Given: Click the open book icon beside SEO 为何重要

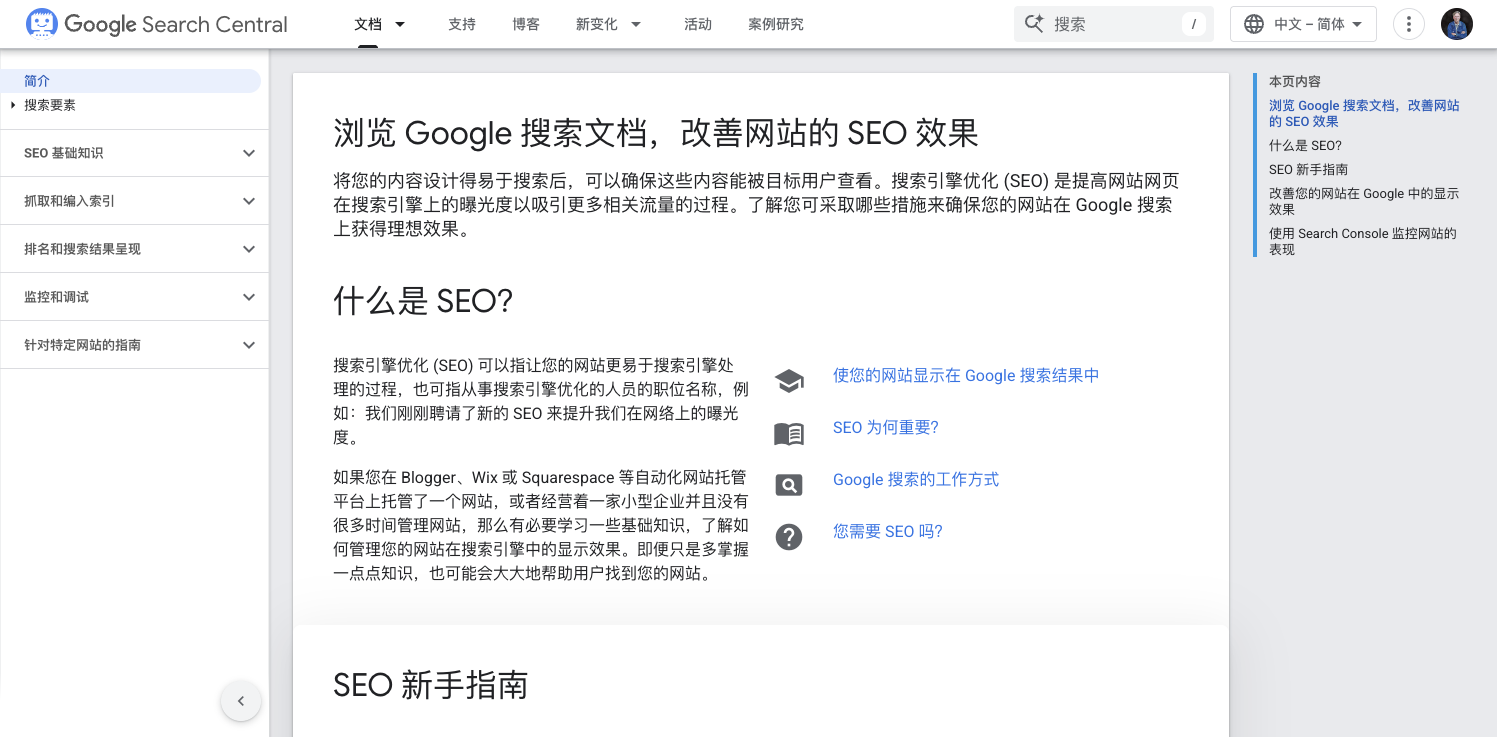Looking at the screenshot, I should tap(789, 433).
